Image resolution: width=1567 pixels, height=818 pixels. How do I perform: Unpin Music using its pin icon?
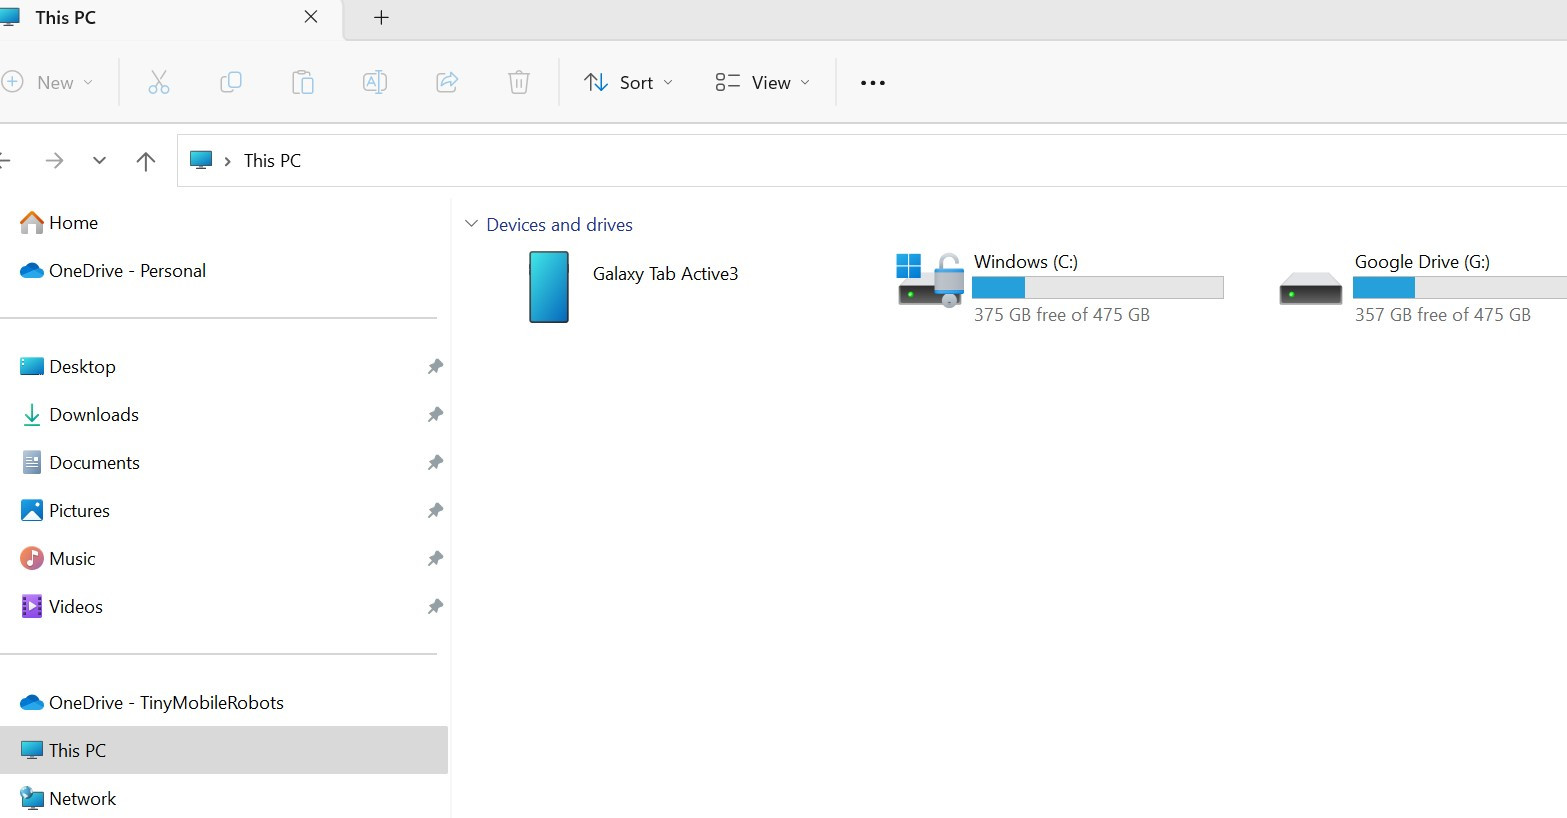(435, 559)
